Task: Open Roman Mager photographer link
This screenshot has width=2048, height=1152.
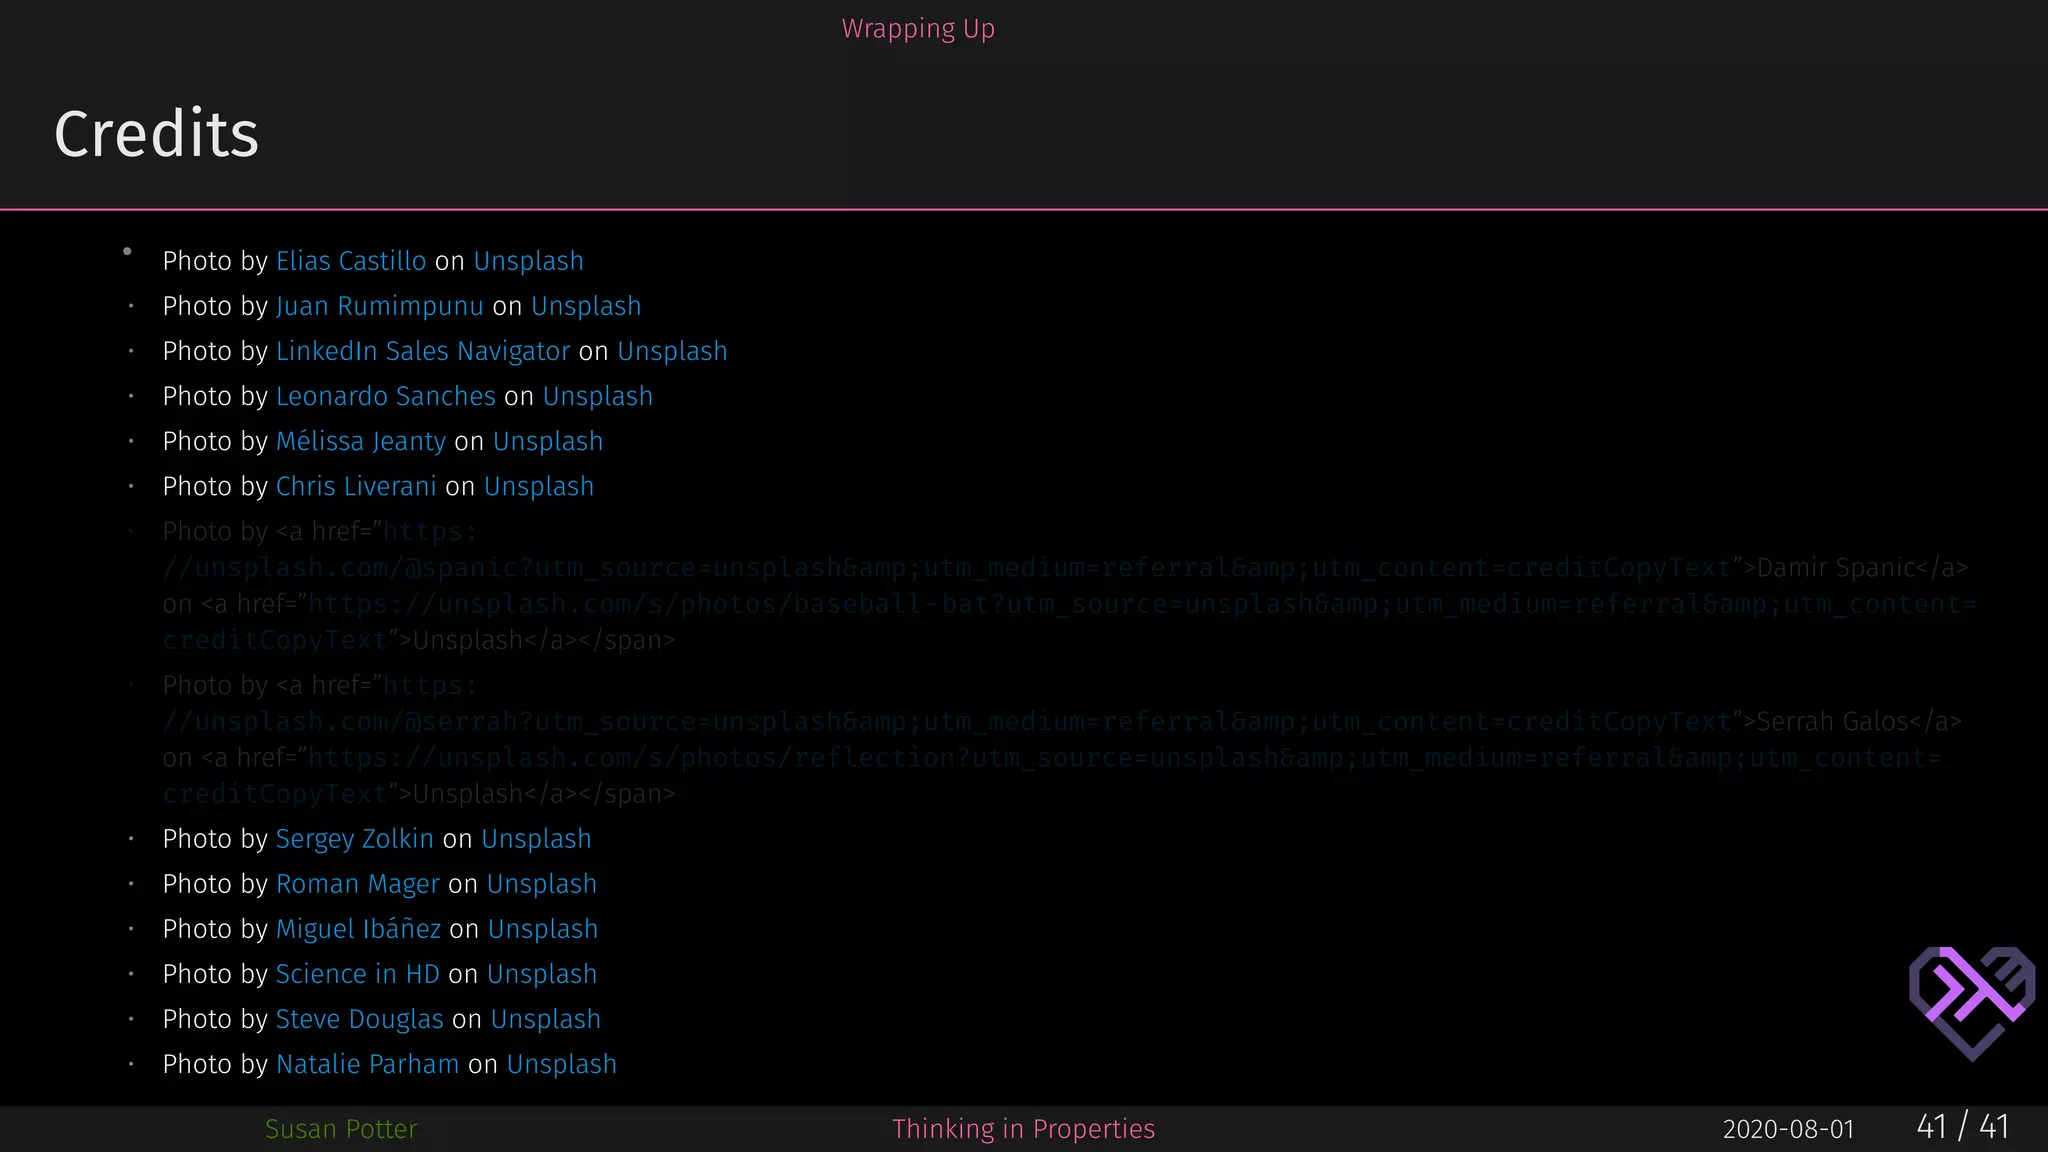Action: [357, 884]
